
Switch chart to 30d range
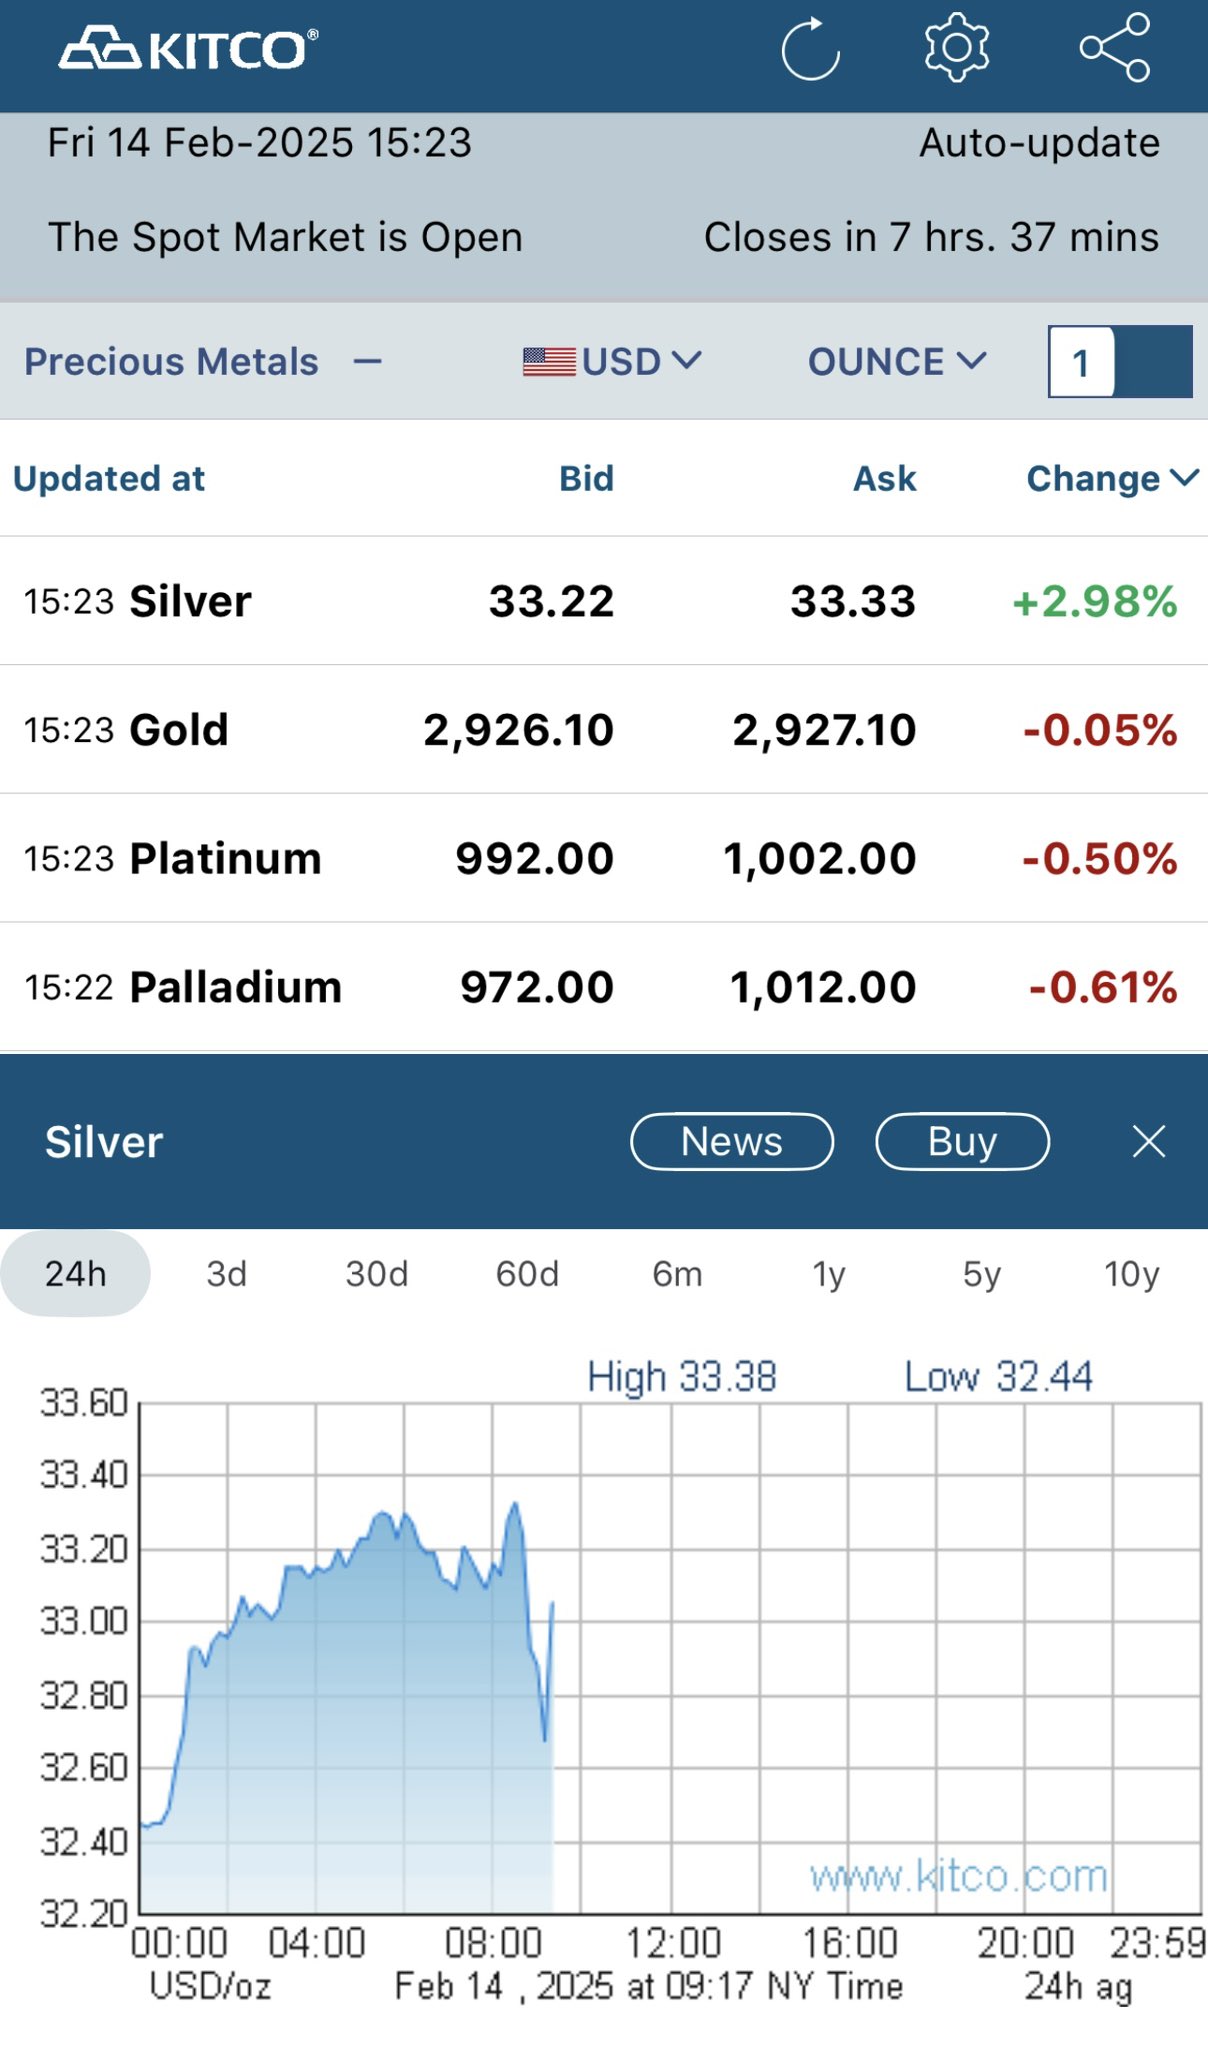377,1273
